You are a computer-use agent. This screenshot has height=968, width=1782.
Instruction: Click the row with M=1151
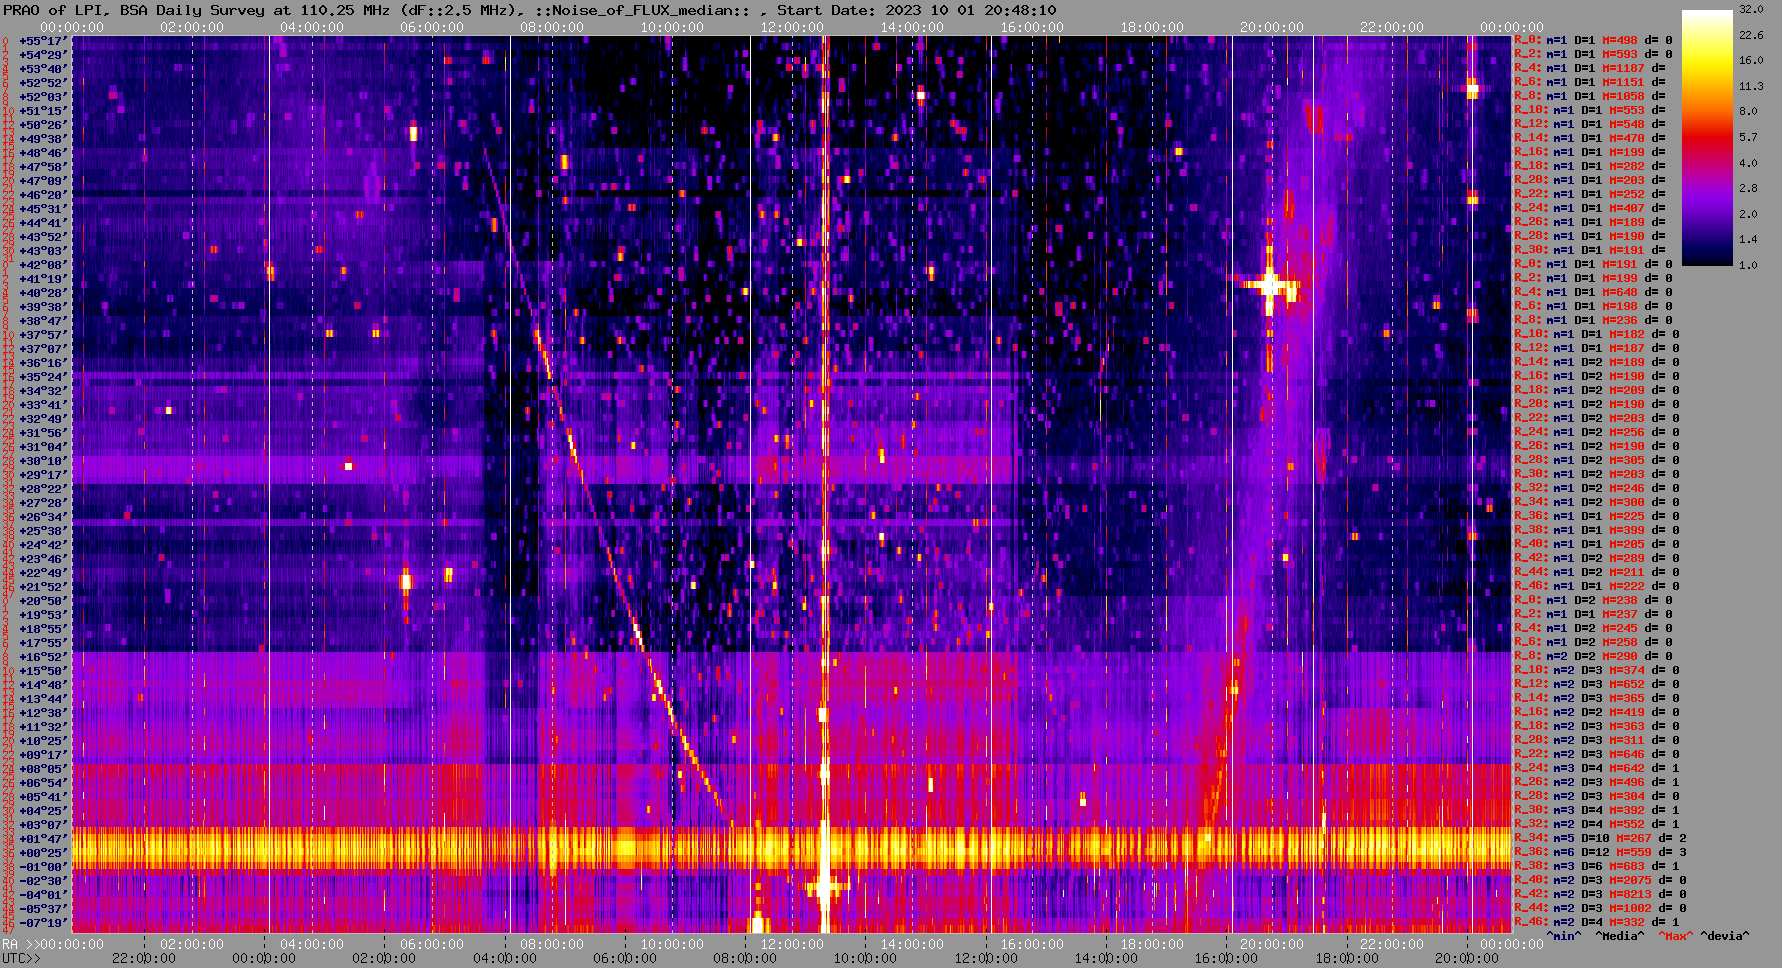pos(1590,82)
